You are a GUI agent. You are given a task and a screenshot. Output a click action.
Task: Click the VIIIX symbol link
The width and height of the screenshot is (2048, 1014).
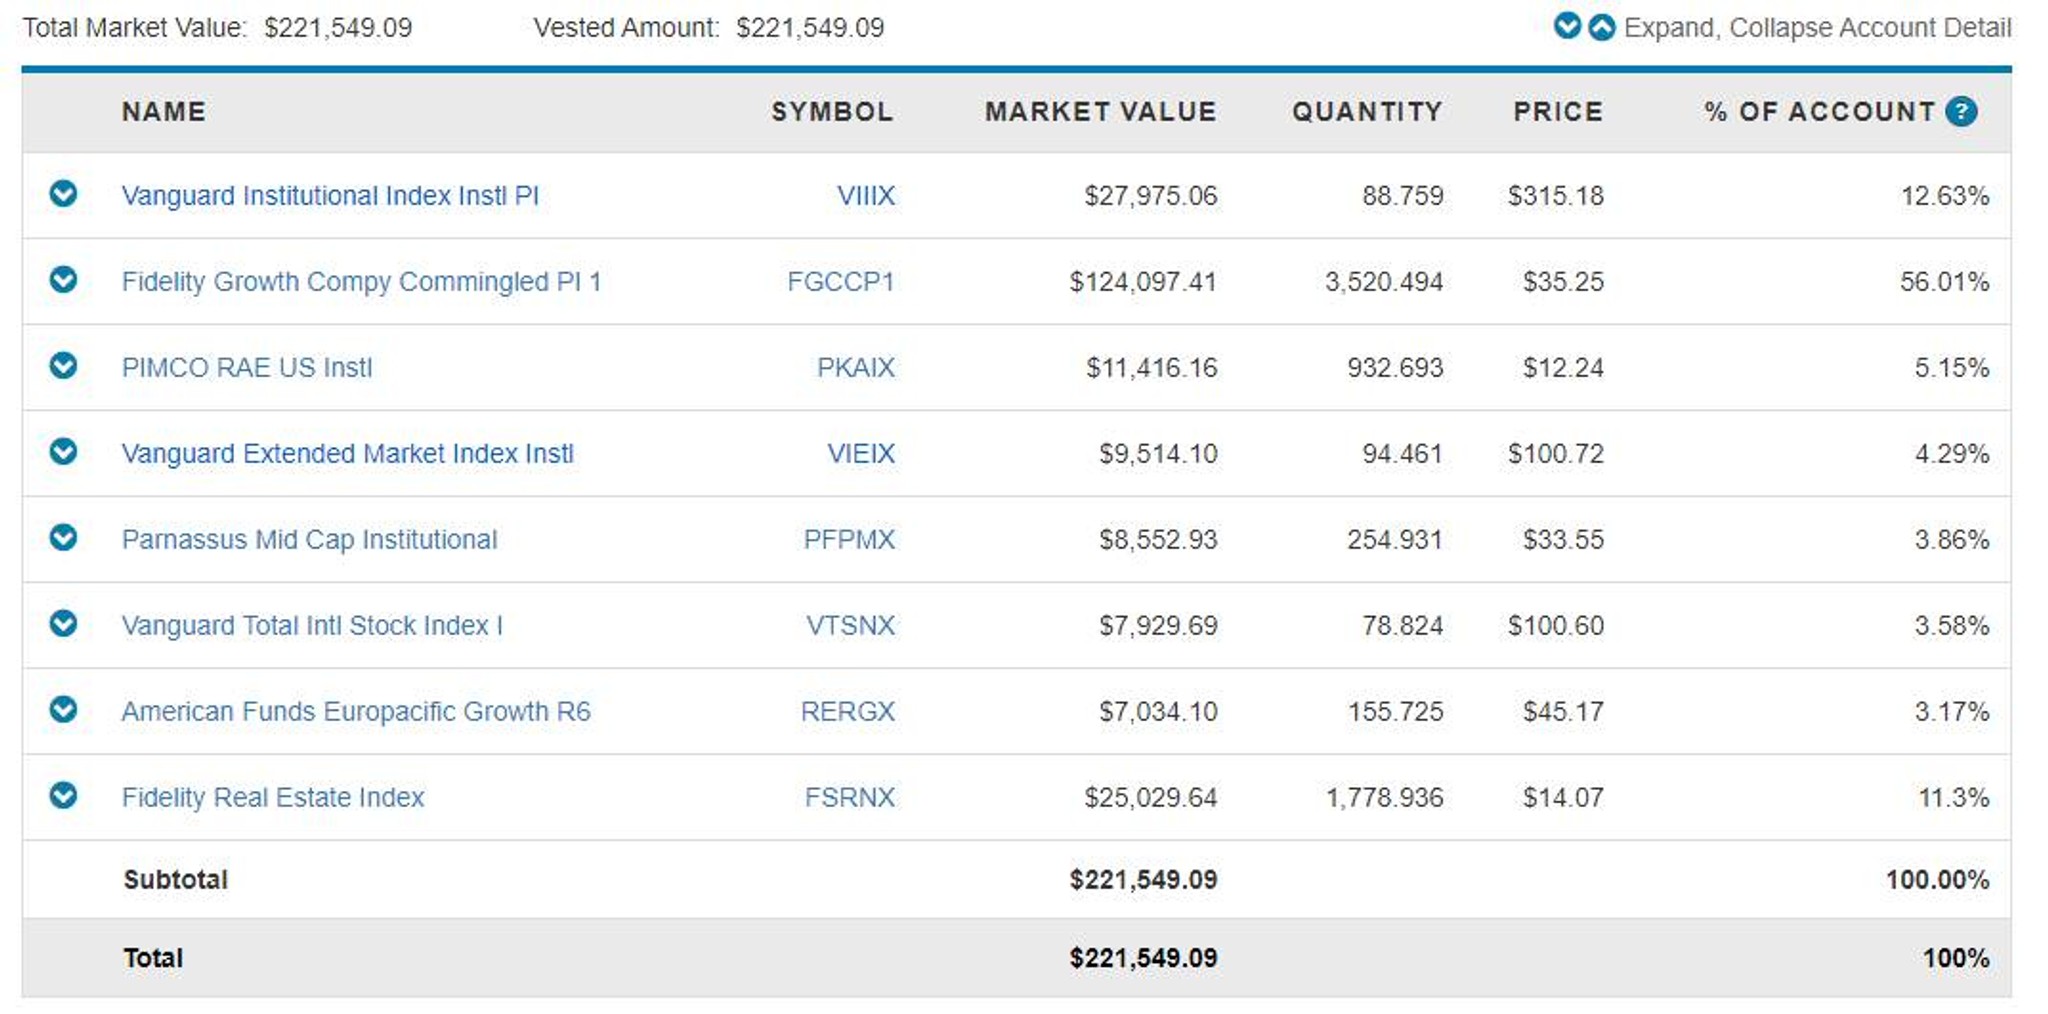point(866,195)
